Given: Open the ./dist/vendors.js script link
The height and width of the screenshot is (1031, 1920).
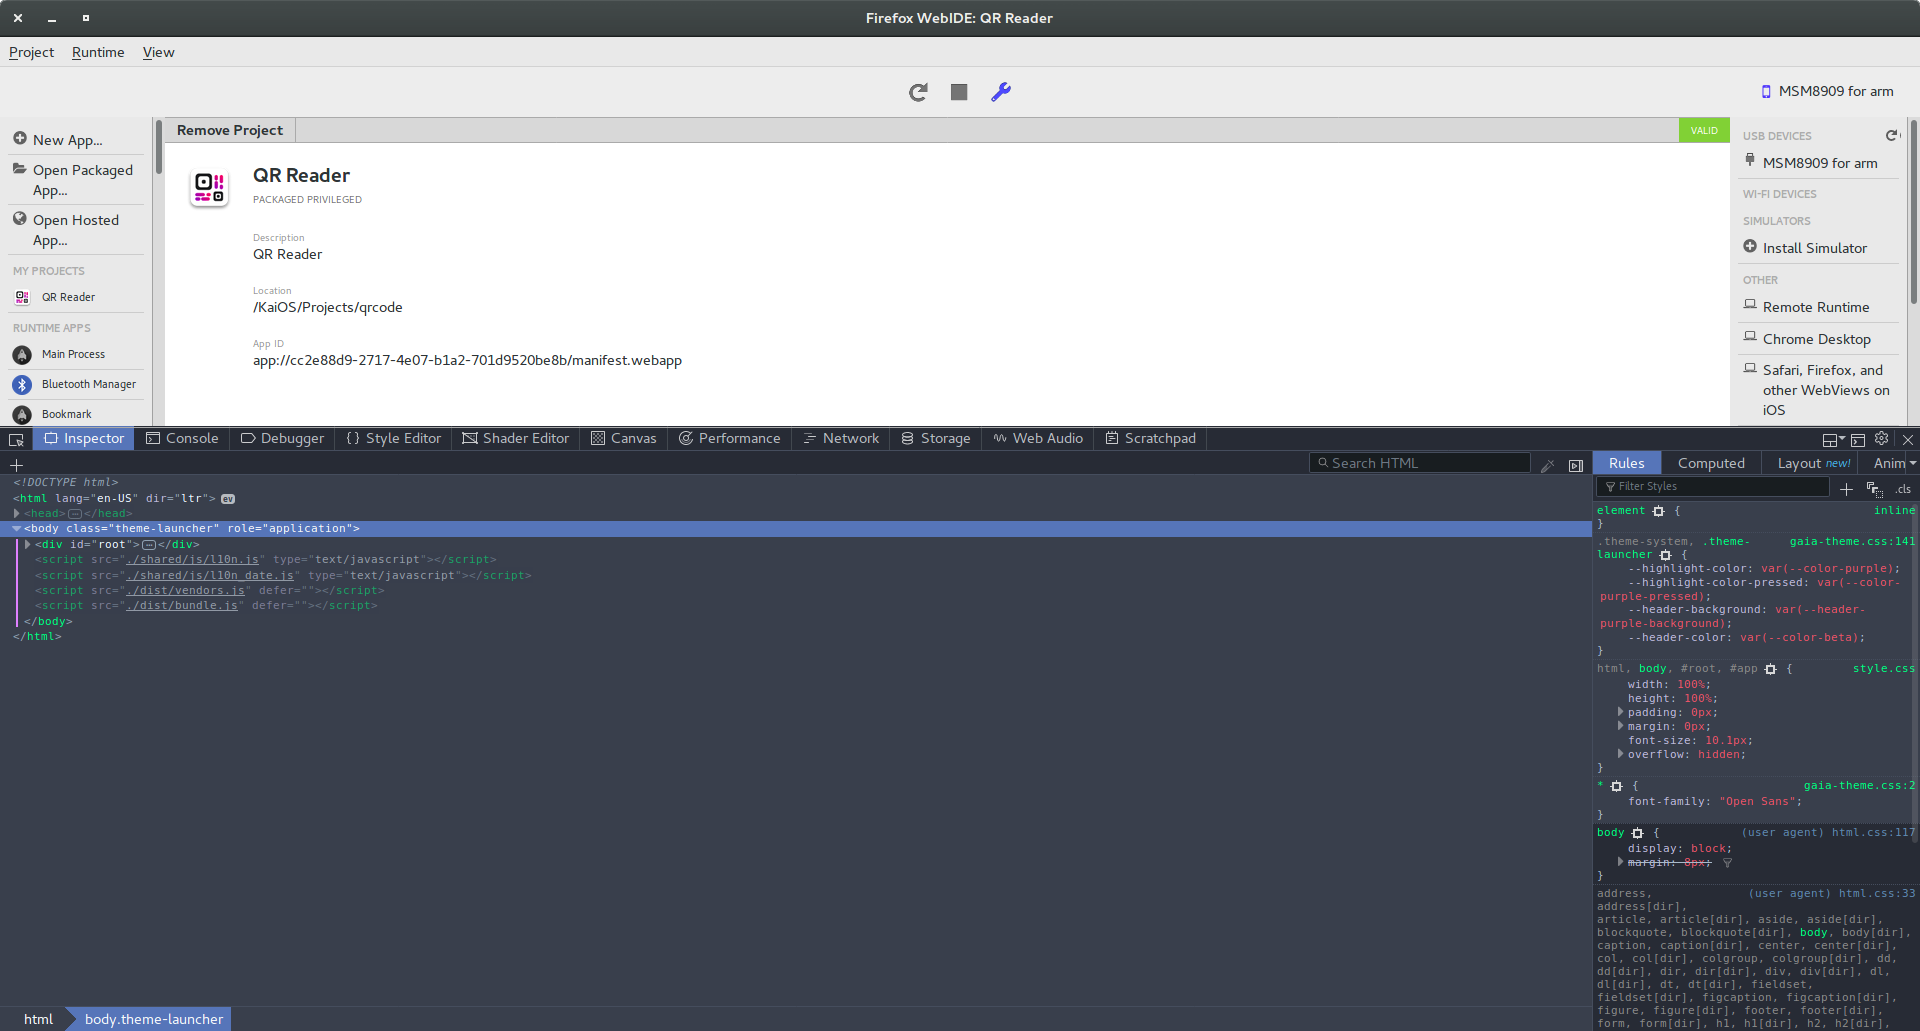Looking at the screenshot, I should (x=186, y=590).
